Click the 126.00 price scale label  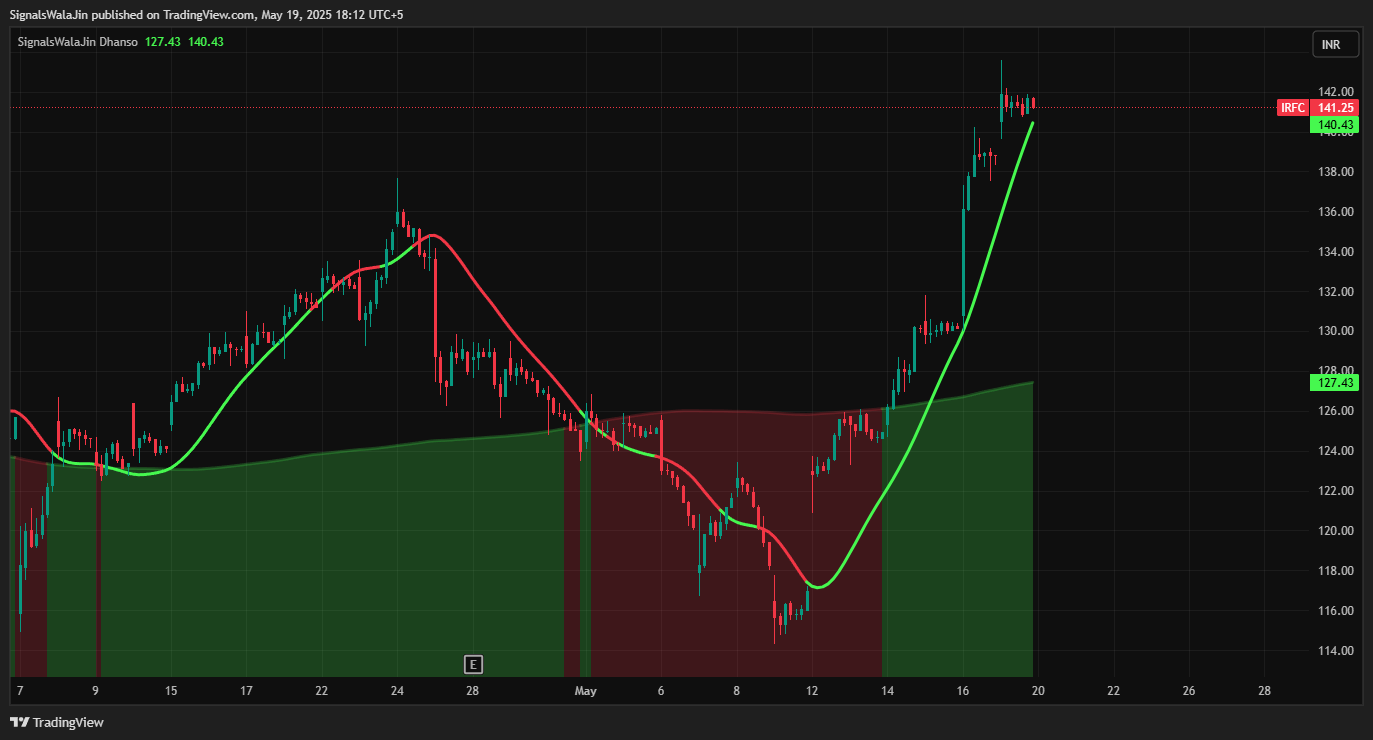(1335, 411)
